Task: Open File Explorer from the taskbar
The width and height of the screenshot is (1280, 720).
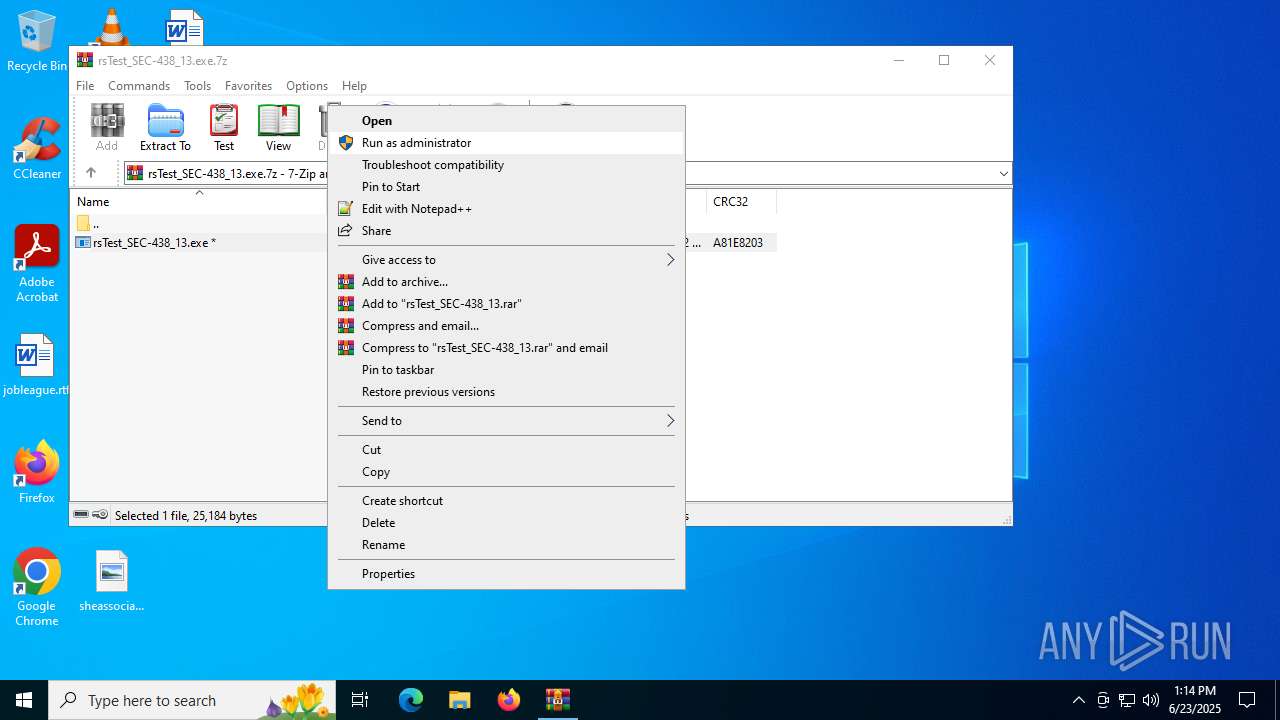Action: (460, 700)
